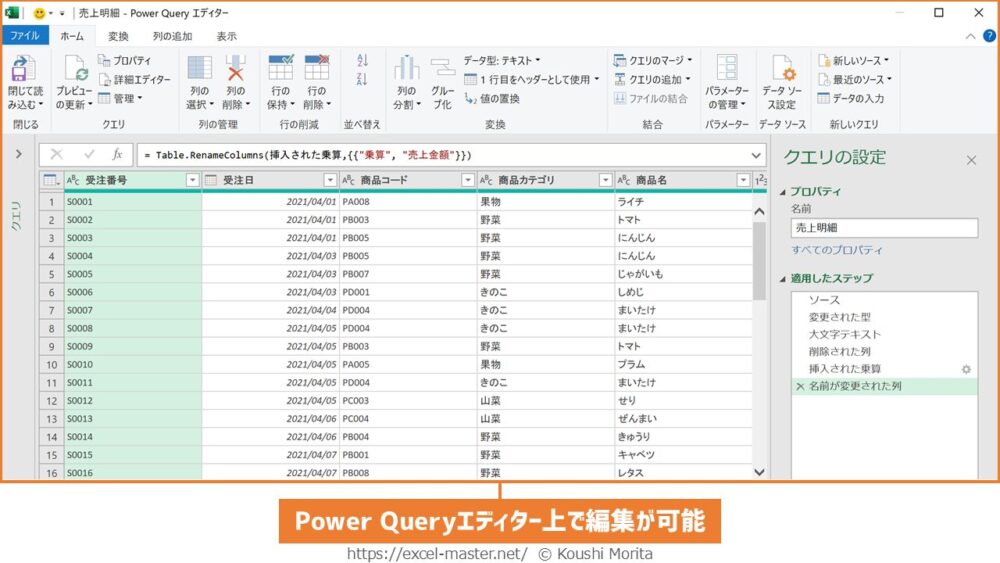Expand the formula bar with chevron
The image size is (1000, 563).
755,155
